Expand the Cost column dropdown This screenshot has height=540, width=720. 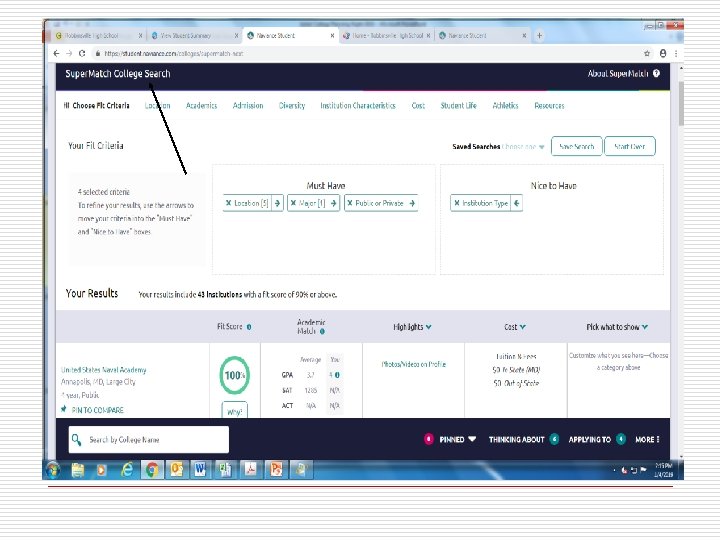point(523,327)
